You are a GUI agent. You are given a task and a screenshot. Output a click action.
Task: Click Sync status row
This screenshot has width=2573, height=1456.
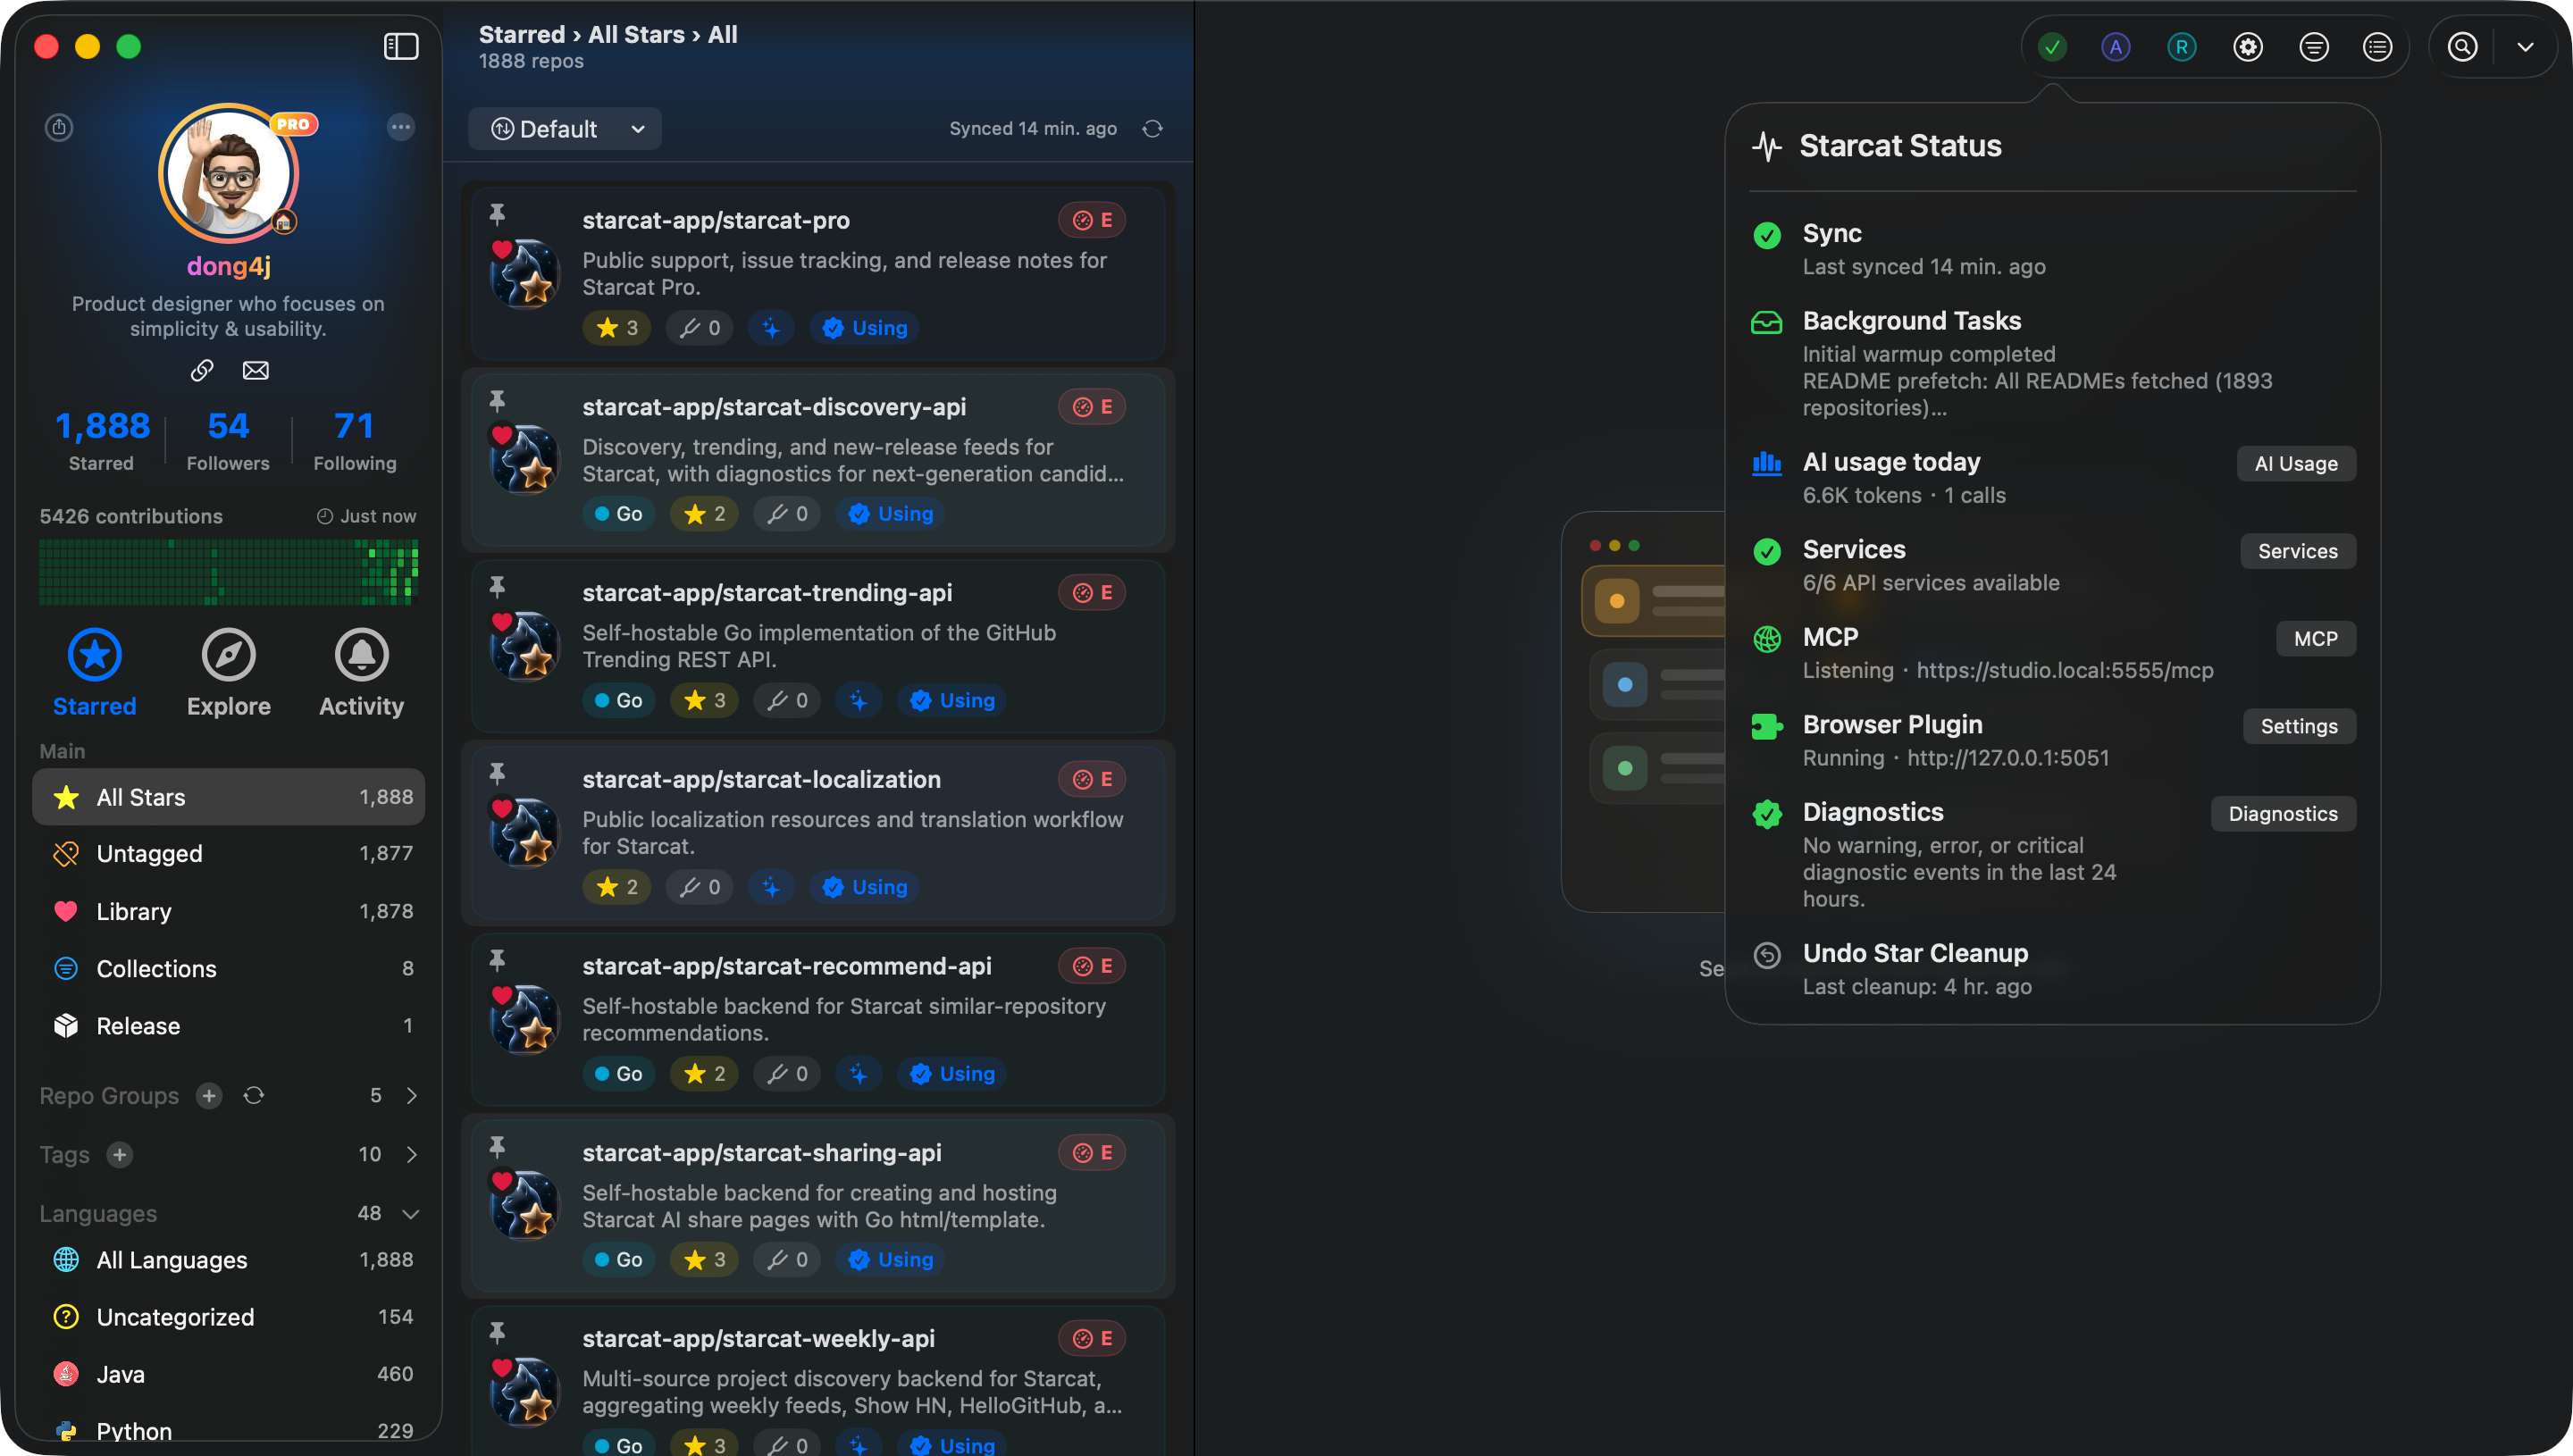(2053, 249)
